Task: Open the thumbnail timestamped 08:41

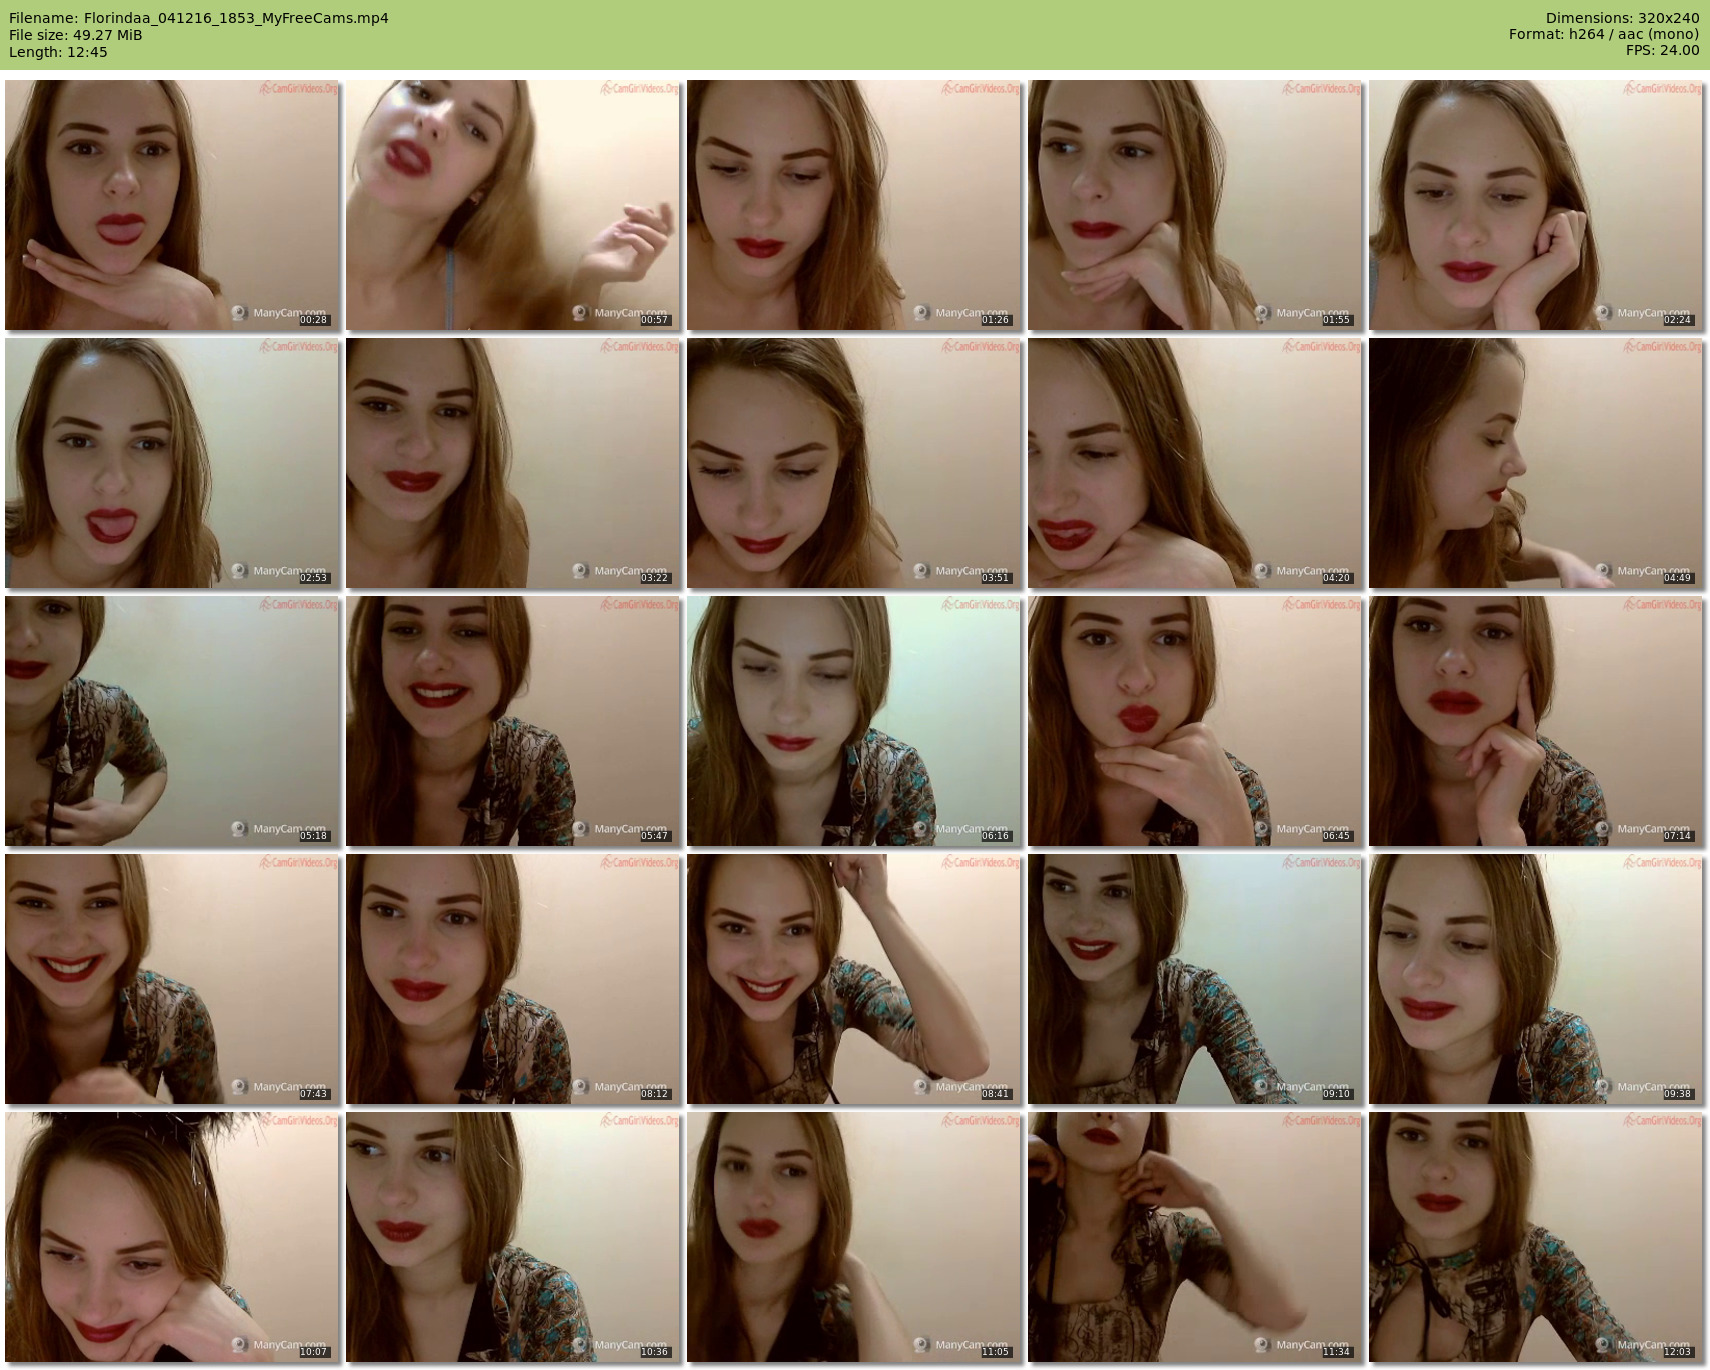Action: (x=854, y=979)
